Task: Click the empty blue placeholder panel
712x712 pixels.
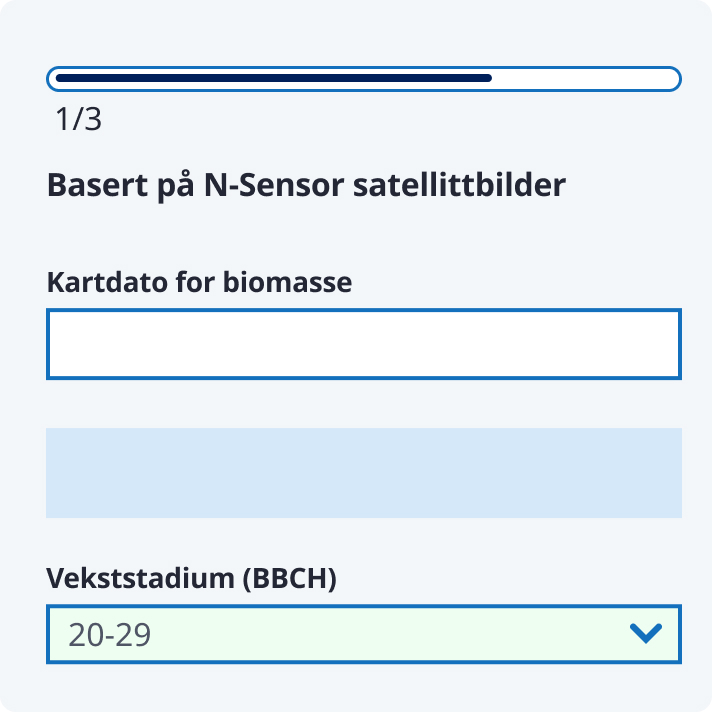Action: click(x=363, y=473)
